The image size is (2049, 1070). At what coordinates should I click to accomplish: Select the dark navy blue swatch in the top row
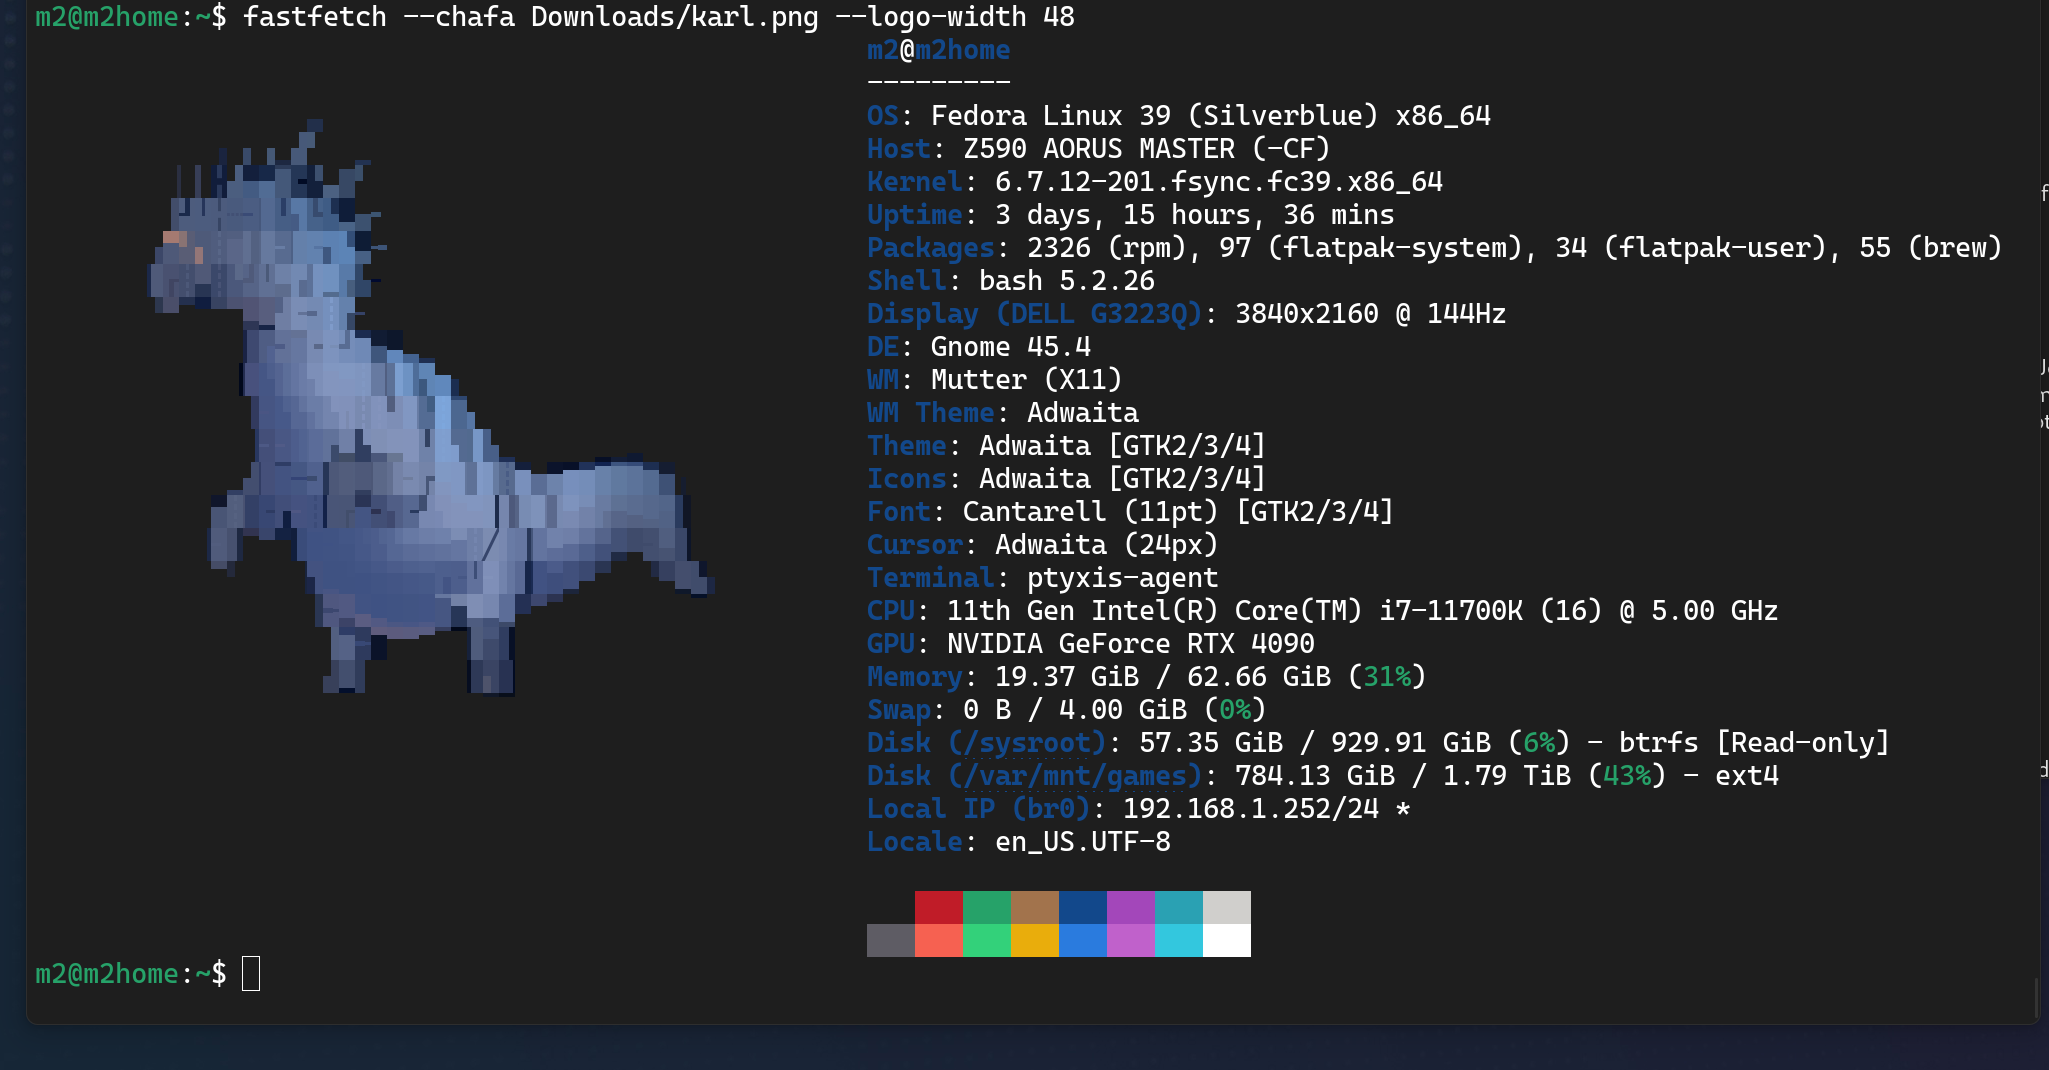click(1083, 907)
